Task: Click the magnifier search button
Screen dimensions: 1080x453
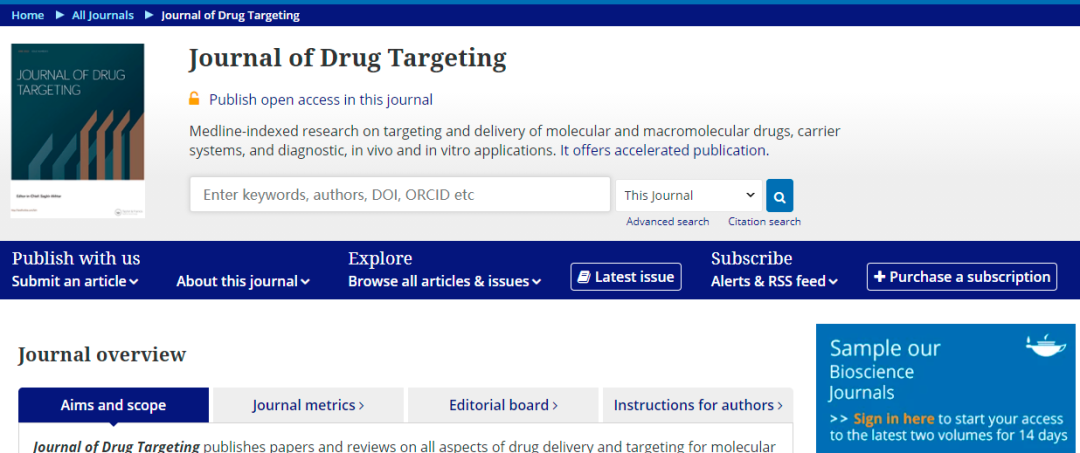Action: click(779, 196)
